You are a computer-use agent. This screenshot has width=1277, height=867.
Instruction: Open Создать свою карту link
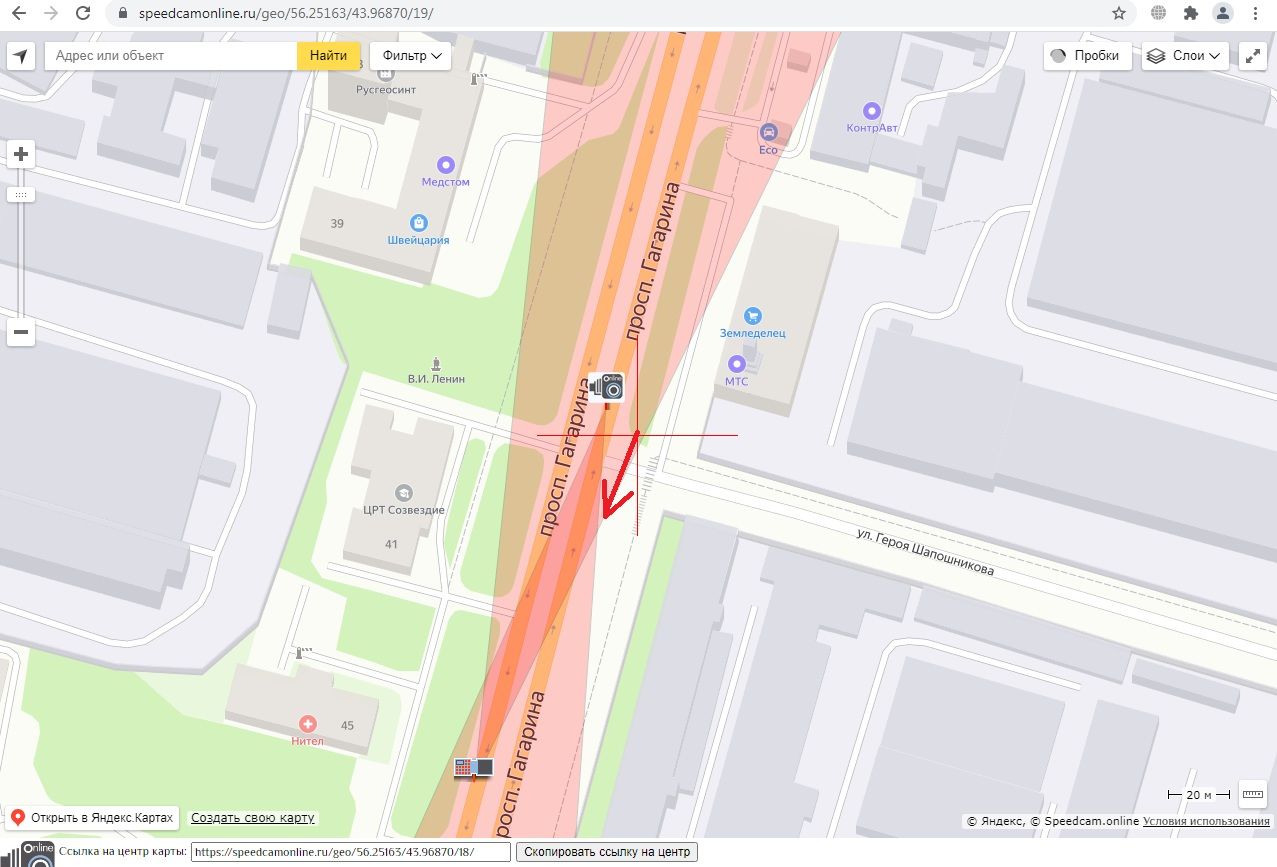coord(253,818)
